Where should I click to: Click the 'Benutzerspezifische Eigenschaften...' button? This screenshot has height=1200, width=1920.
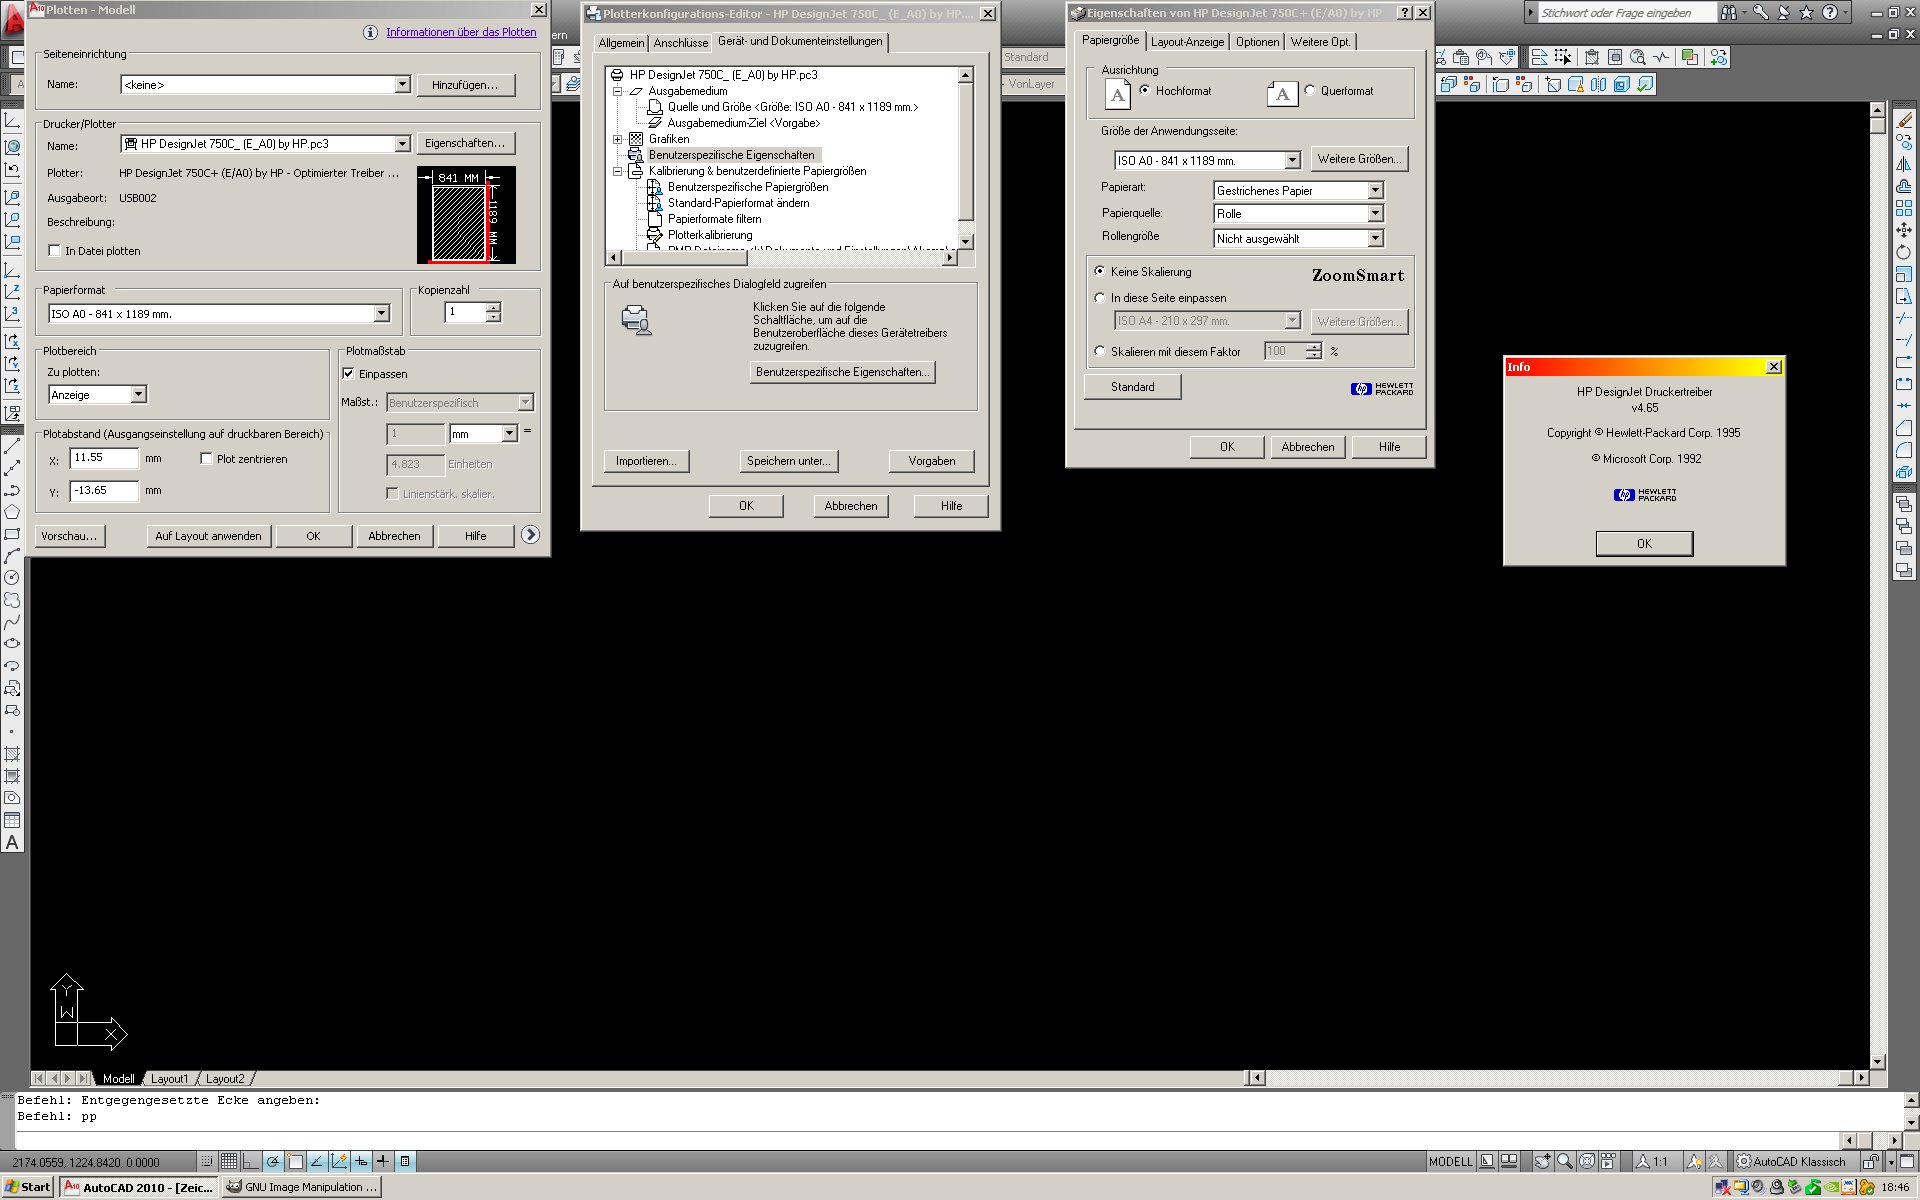coord(842,372)
